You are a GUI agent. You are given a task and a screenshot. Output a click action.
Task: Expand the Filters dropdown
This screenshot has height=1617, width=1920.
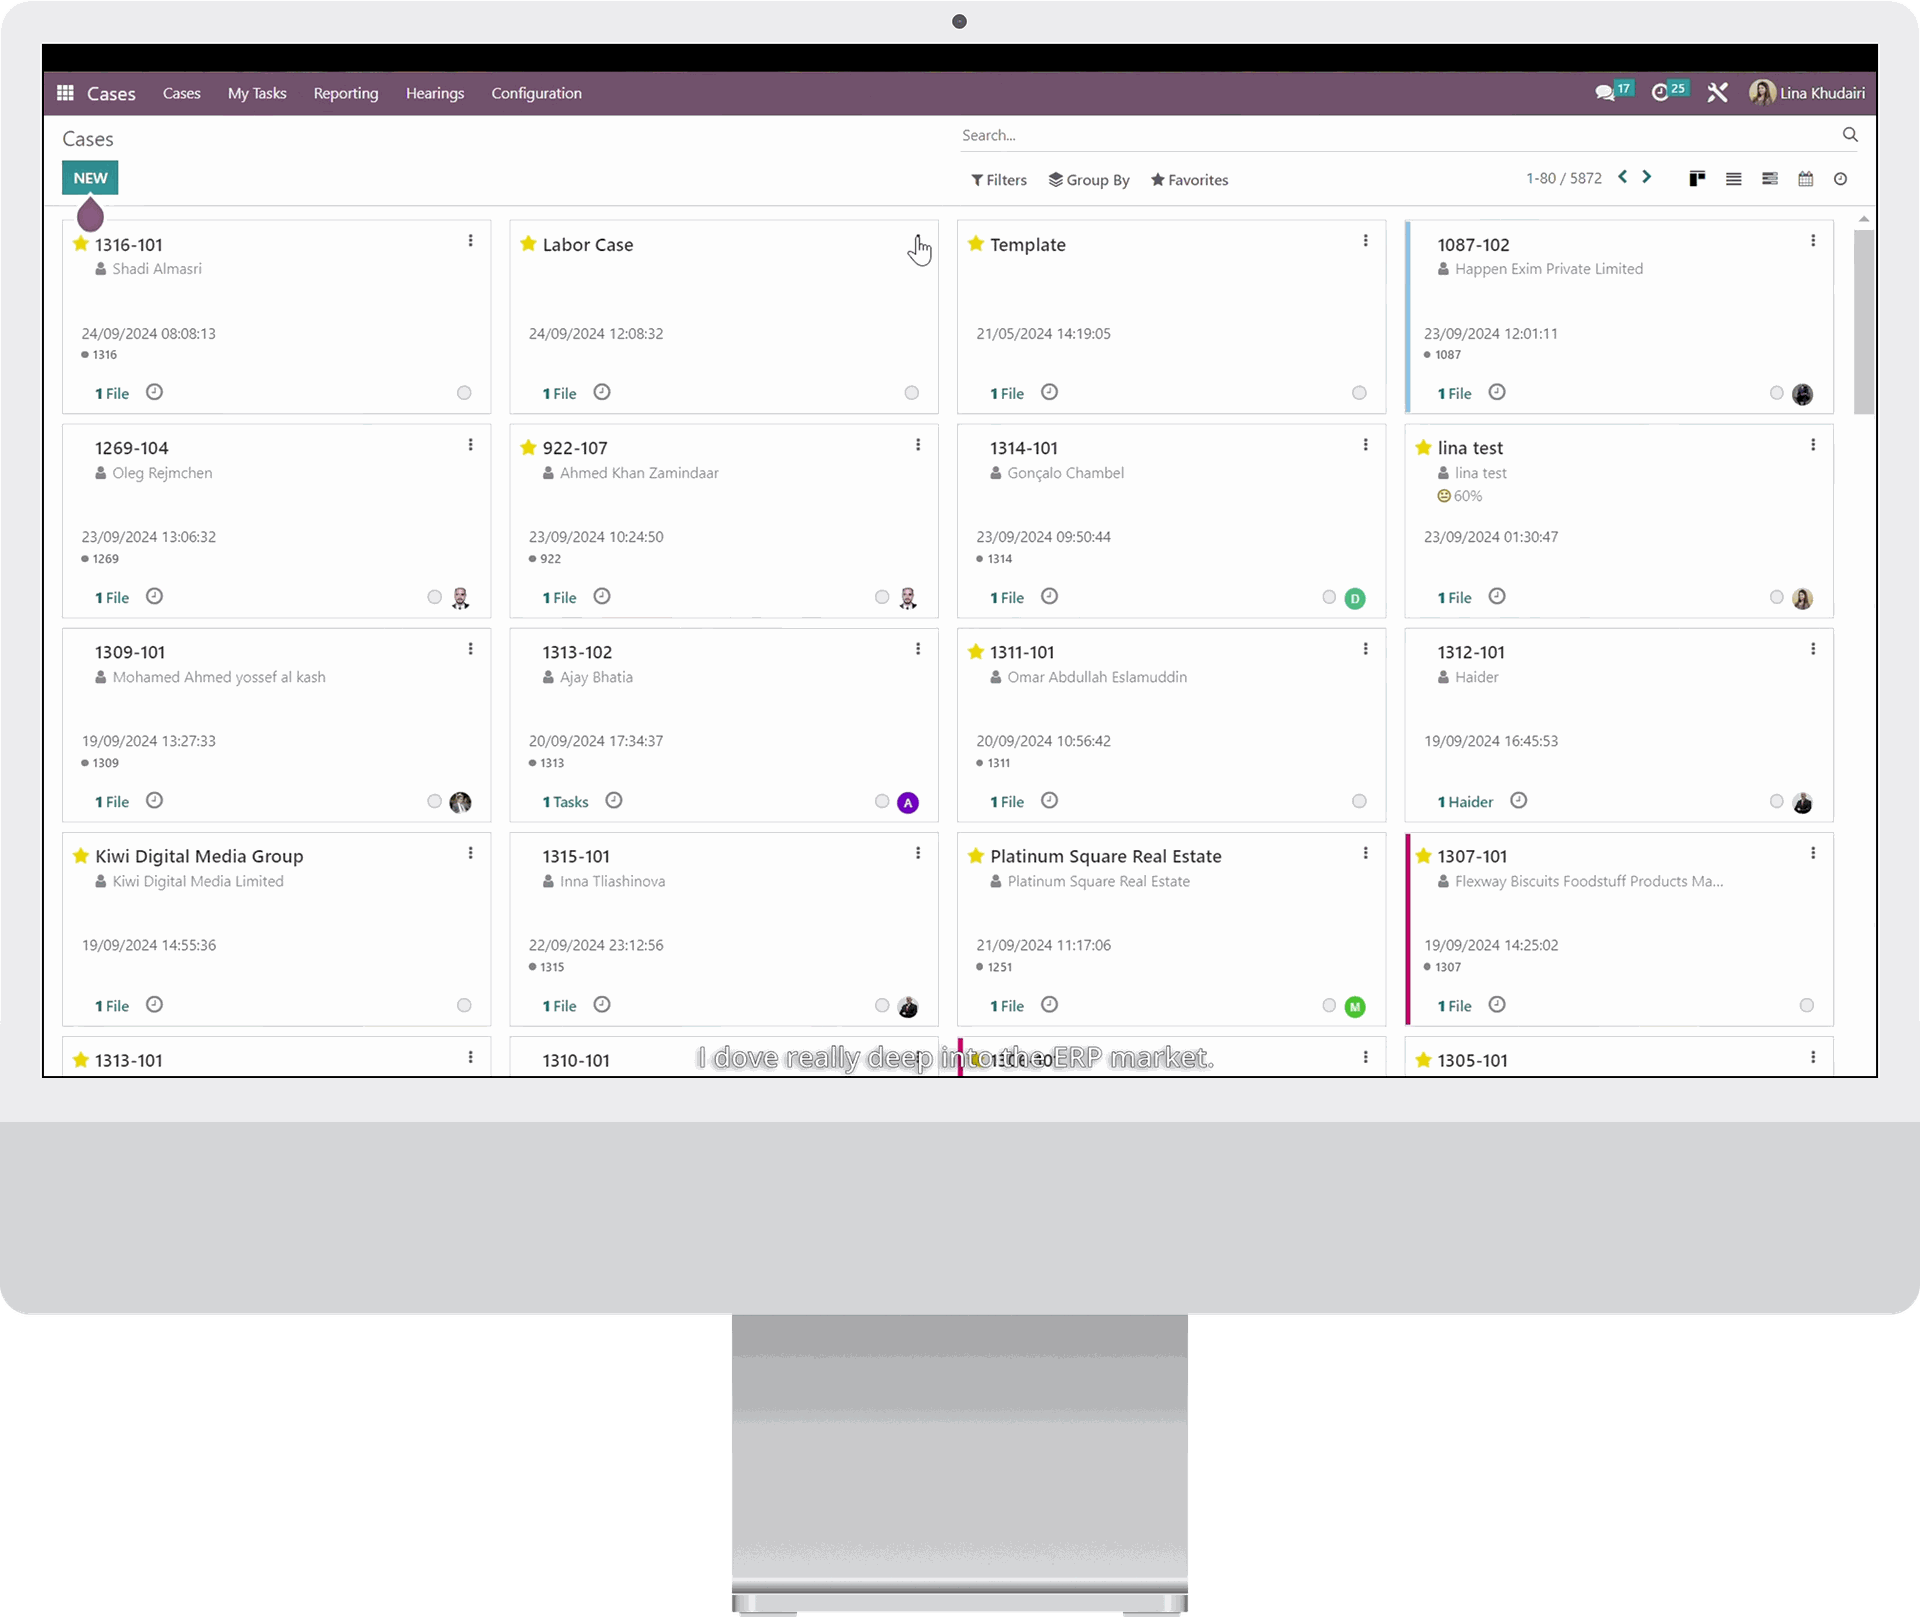click(999, 180)
